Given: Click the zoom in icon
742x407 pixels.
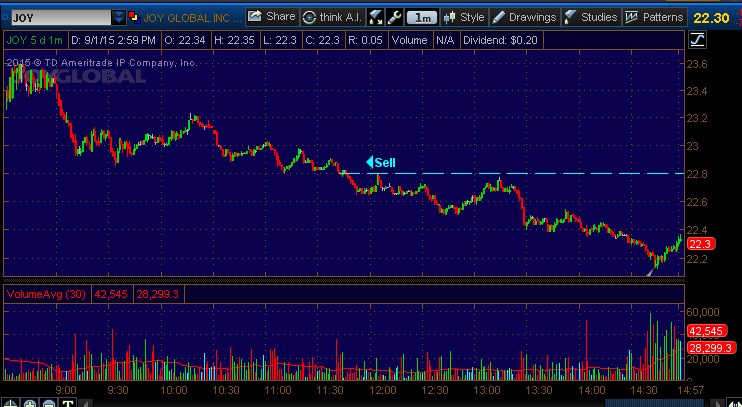Looking at the screenshot, I should tap(30, 403).
